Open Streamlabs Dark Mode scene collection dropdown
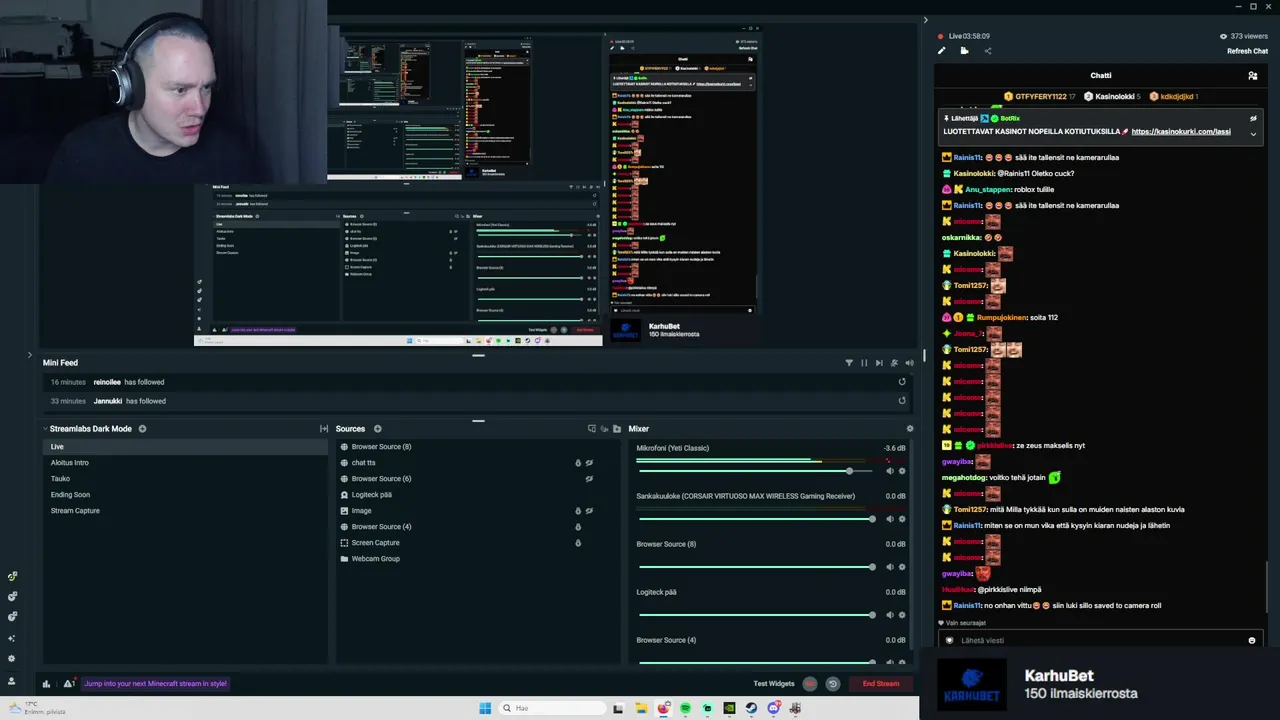Viewport: 1280px width, 720px height. pyautogui.click(x=87, y=429)
